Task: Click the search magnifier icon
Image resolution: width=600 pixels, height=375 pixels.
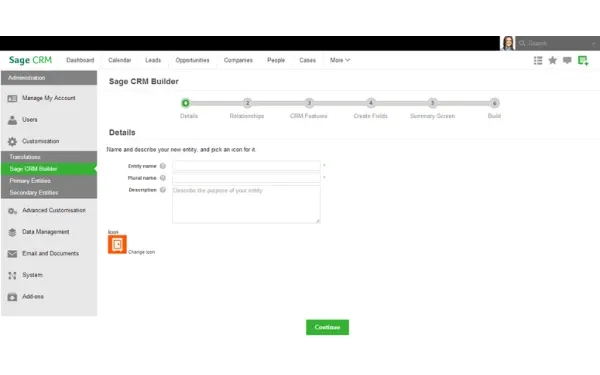Action: (522, 43)
